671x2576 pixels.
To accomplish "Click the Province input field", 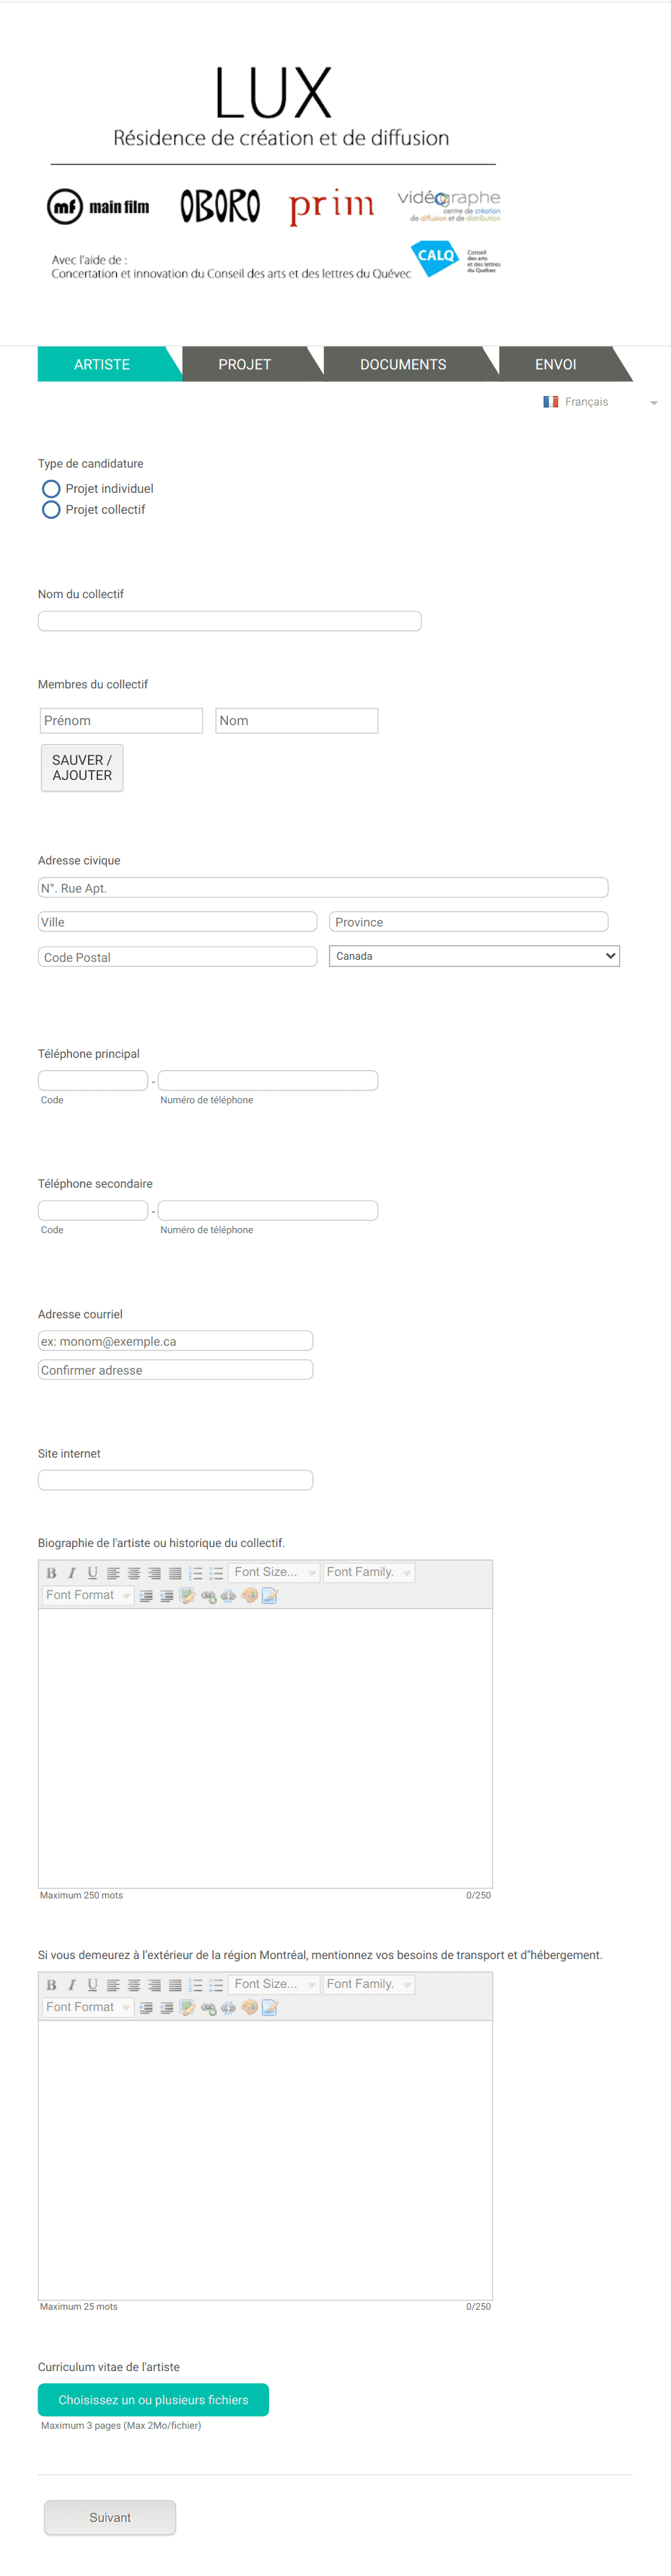I will click(469, 922).
